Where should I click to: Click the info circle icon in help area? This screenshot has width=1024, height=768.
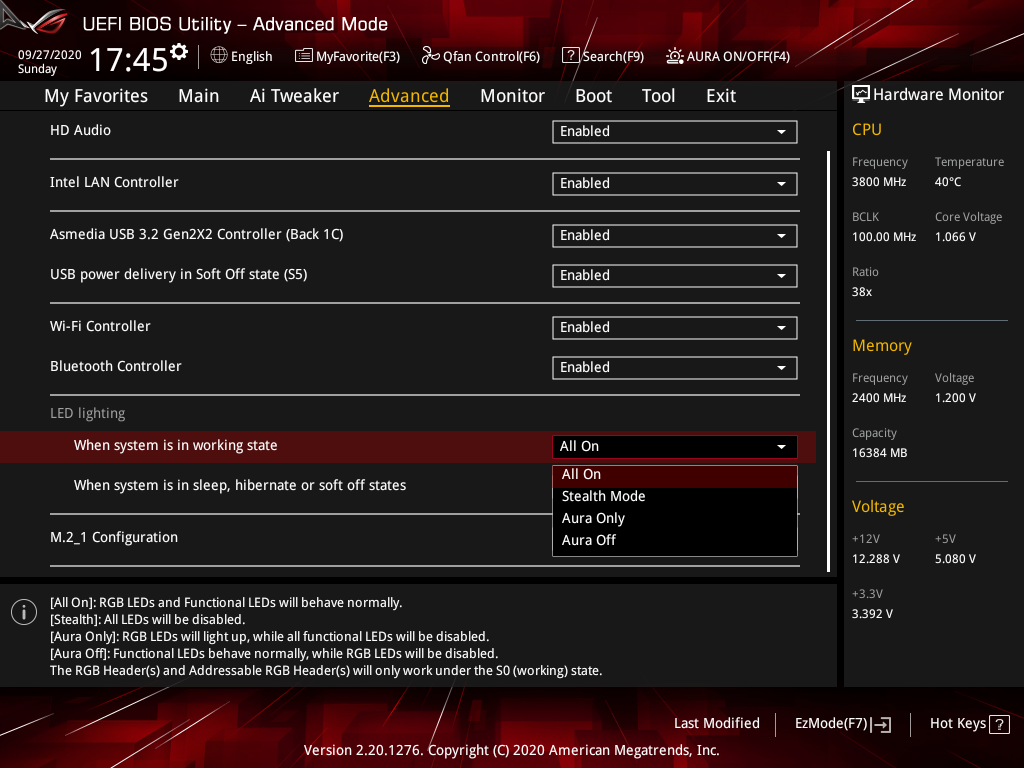click(24, 612)
